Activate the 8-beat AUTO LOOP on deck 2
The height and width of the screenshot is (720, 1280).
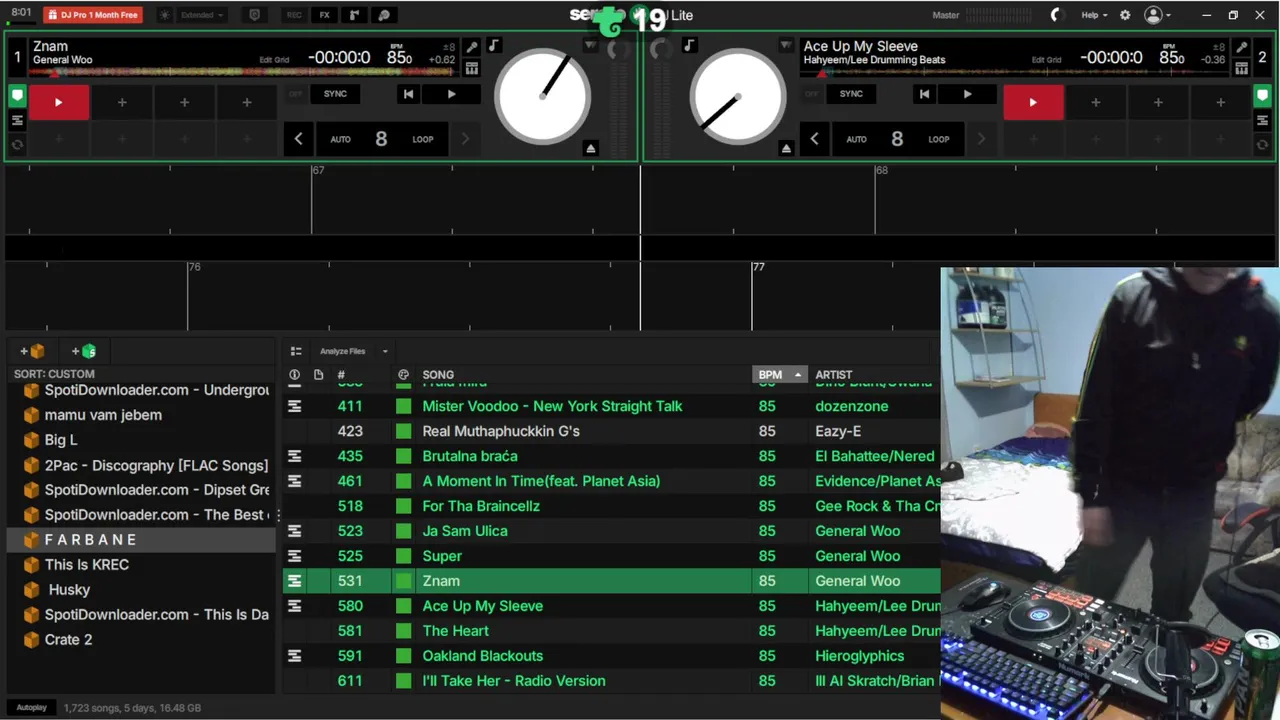click(x=897, y=139)
